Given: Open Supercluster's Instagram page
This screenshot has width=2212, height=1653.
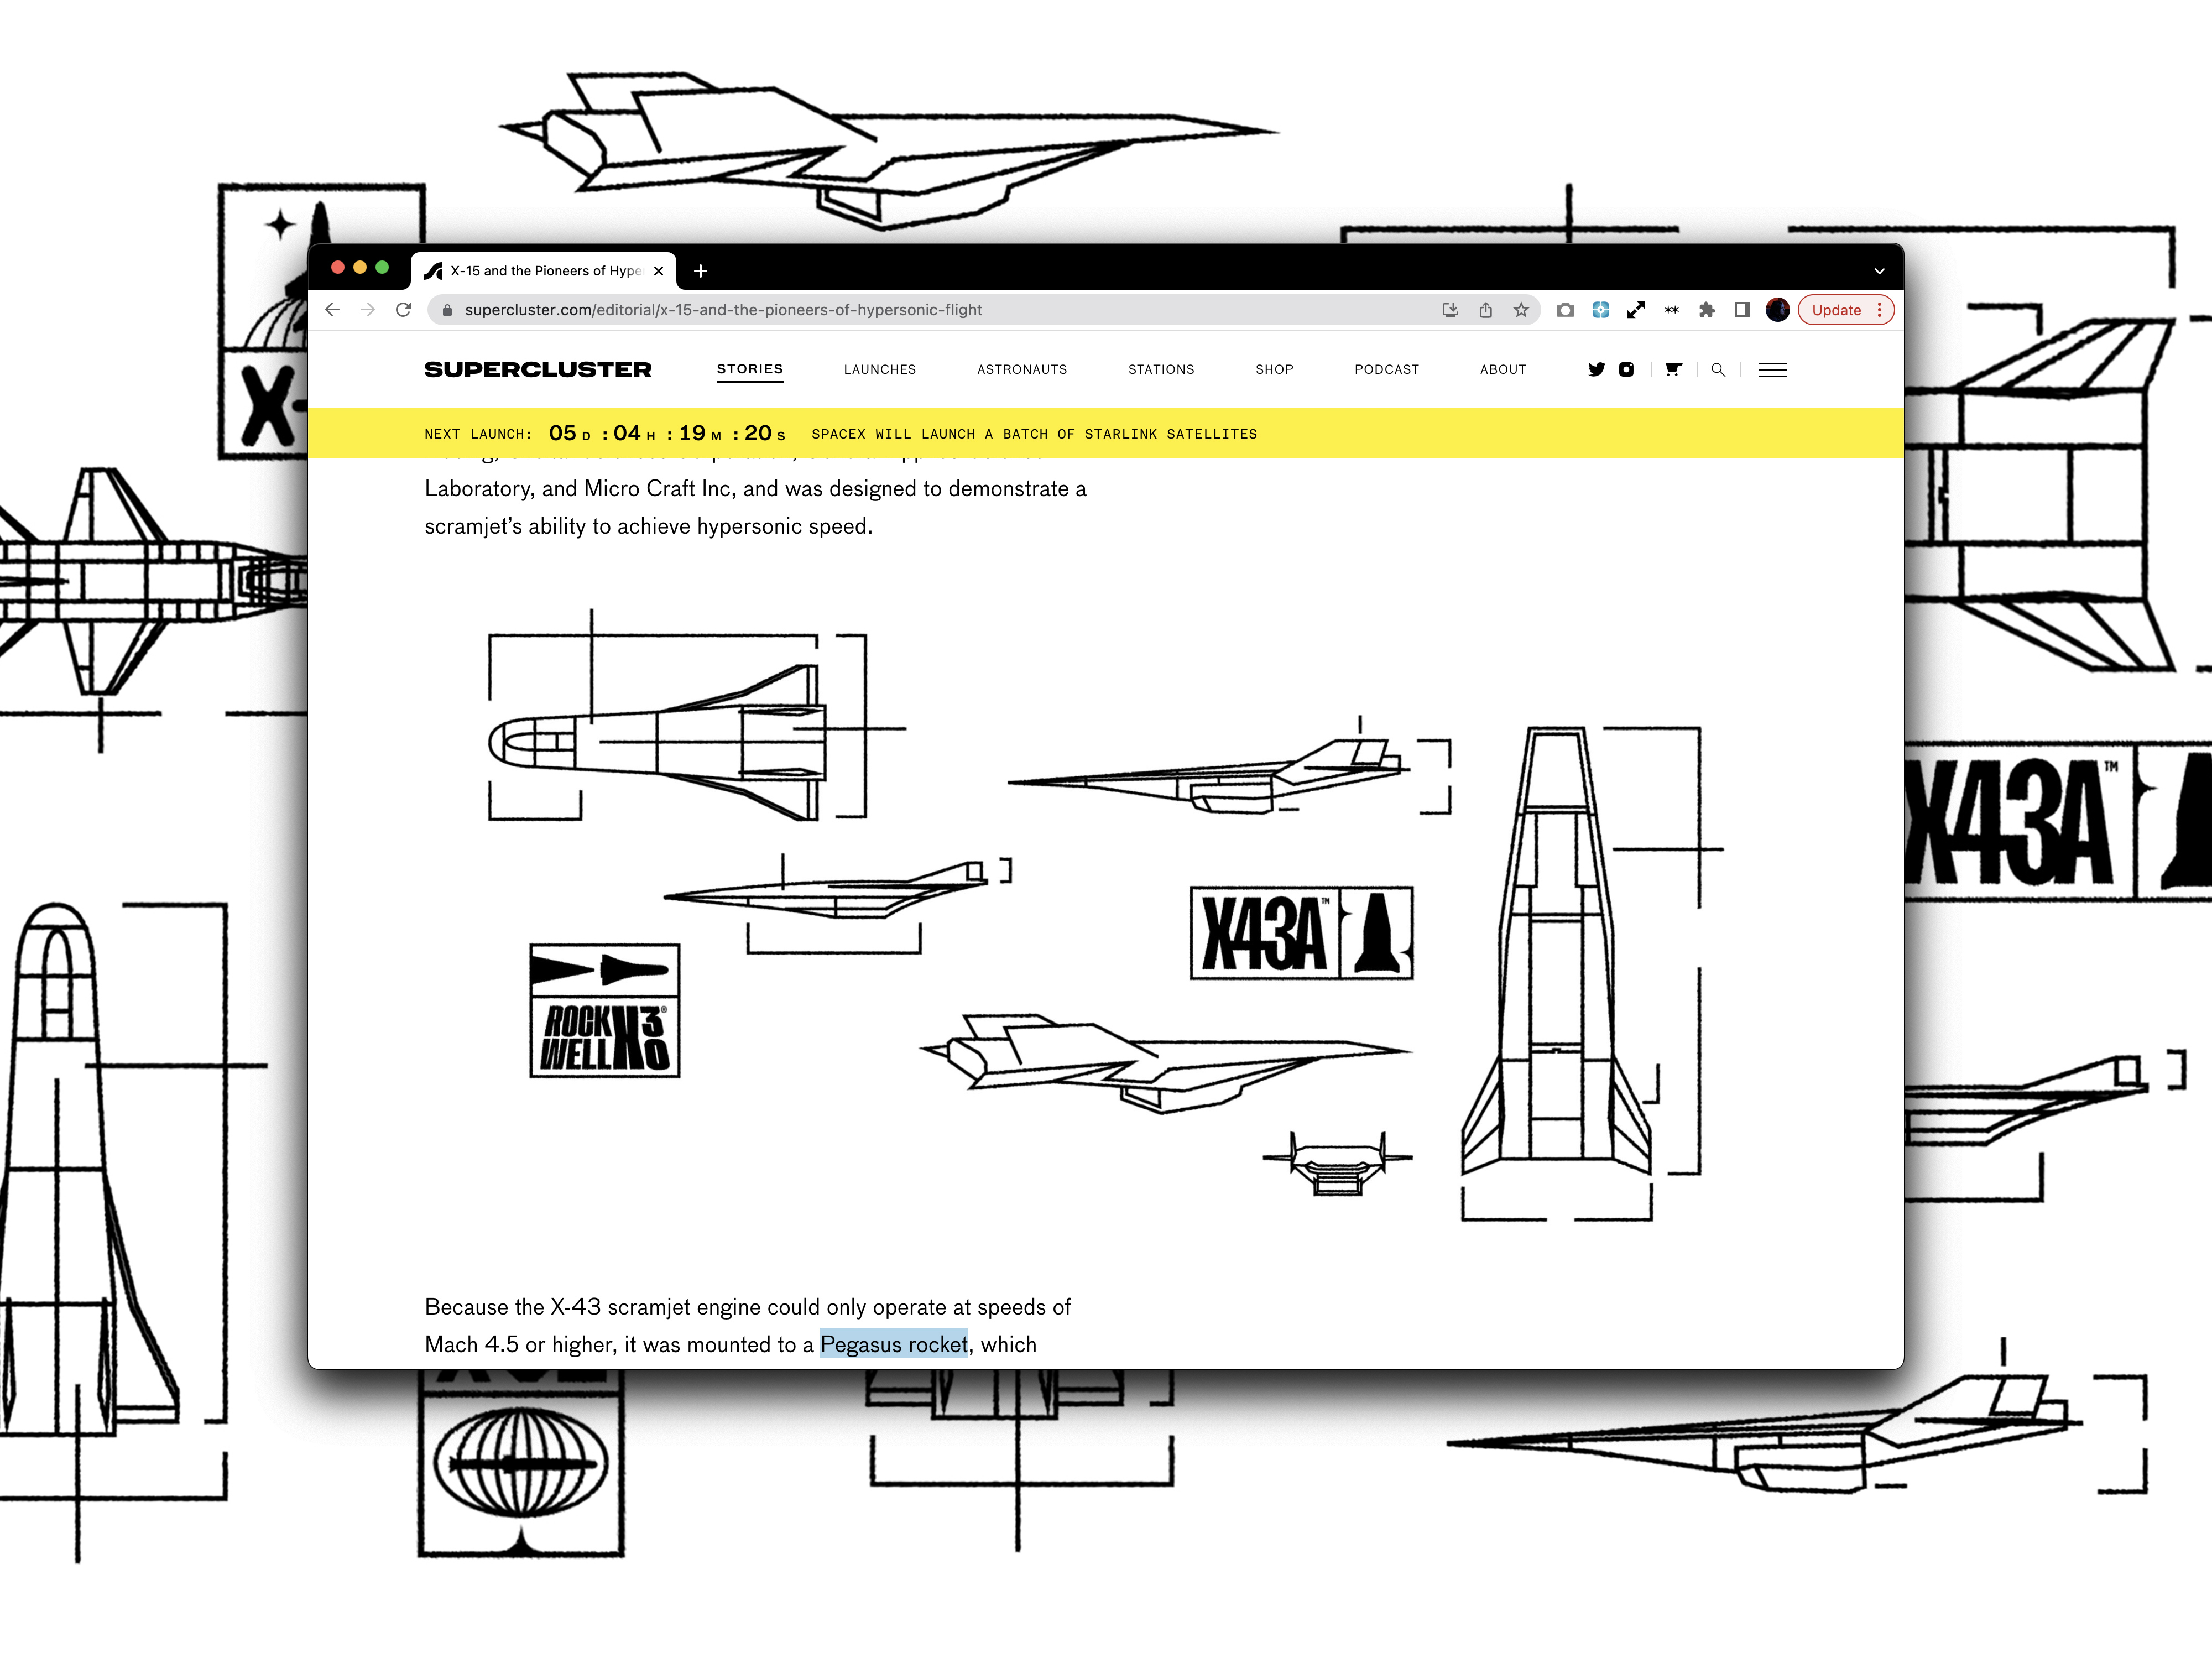Looking at the screenshot, I should pyautogui.click(x=1626, y=369).
